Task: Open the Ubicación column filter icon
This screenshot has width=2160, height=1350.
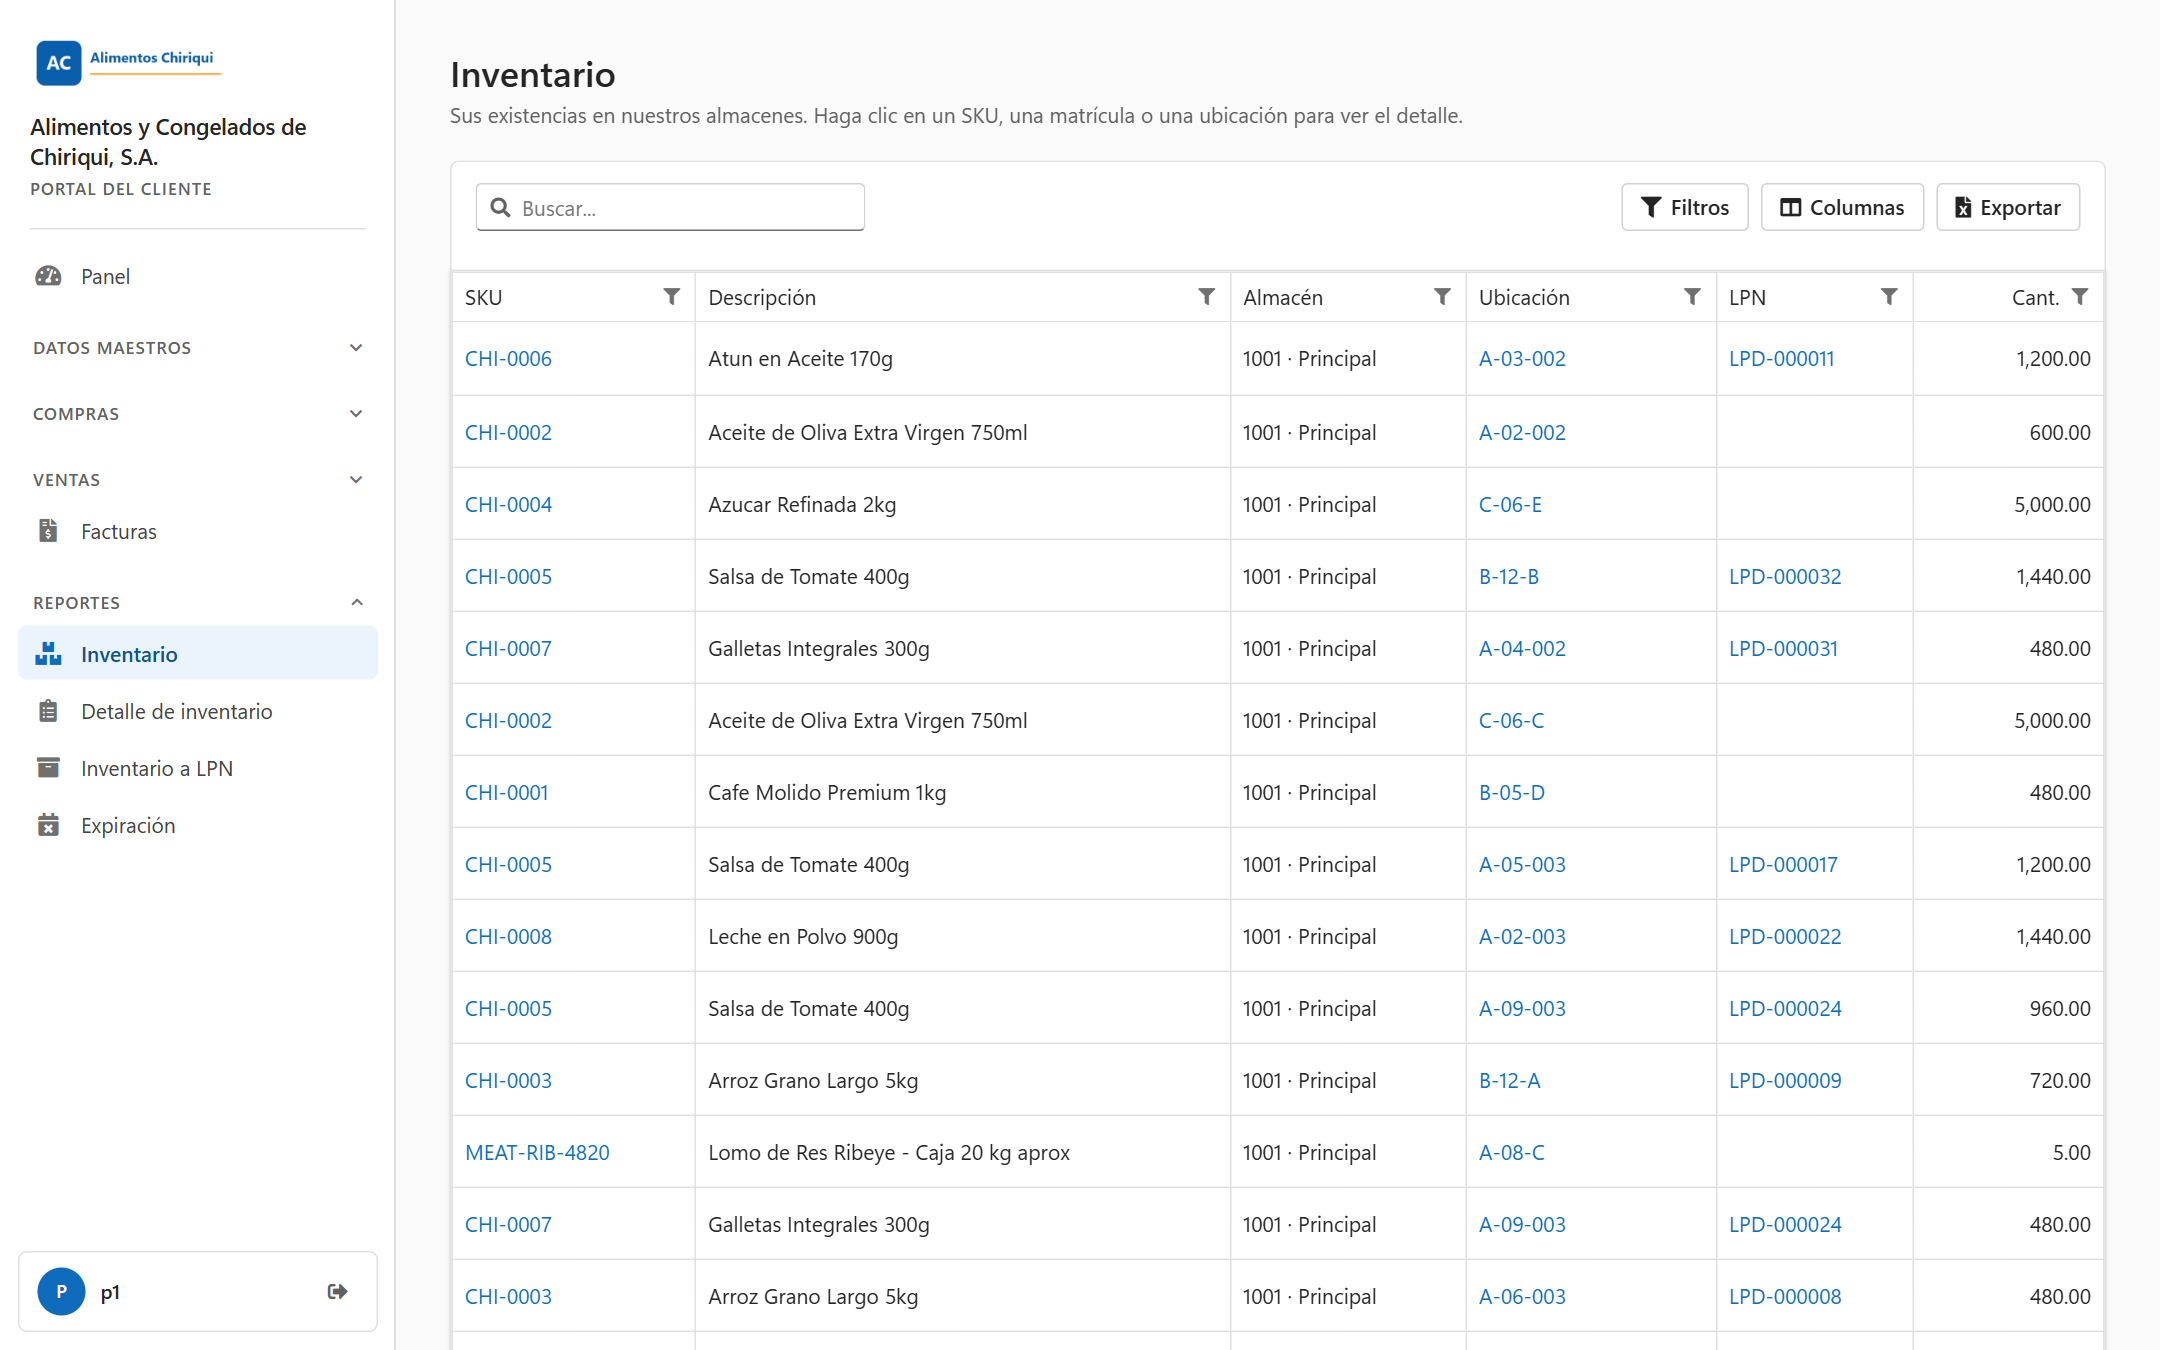Action: click(x=1692, y=297)
